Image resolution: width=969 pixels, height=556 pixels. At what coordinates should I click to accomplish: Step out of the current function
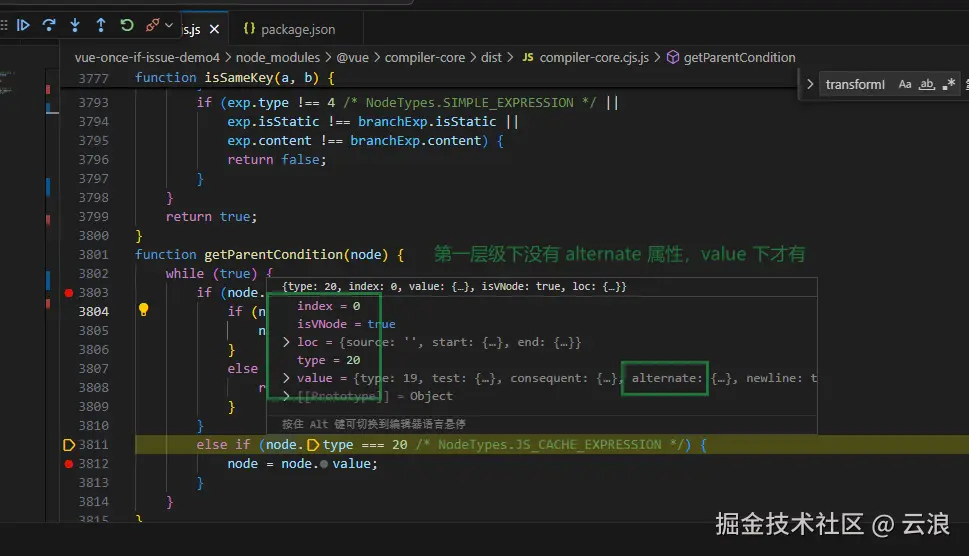101,25
